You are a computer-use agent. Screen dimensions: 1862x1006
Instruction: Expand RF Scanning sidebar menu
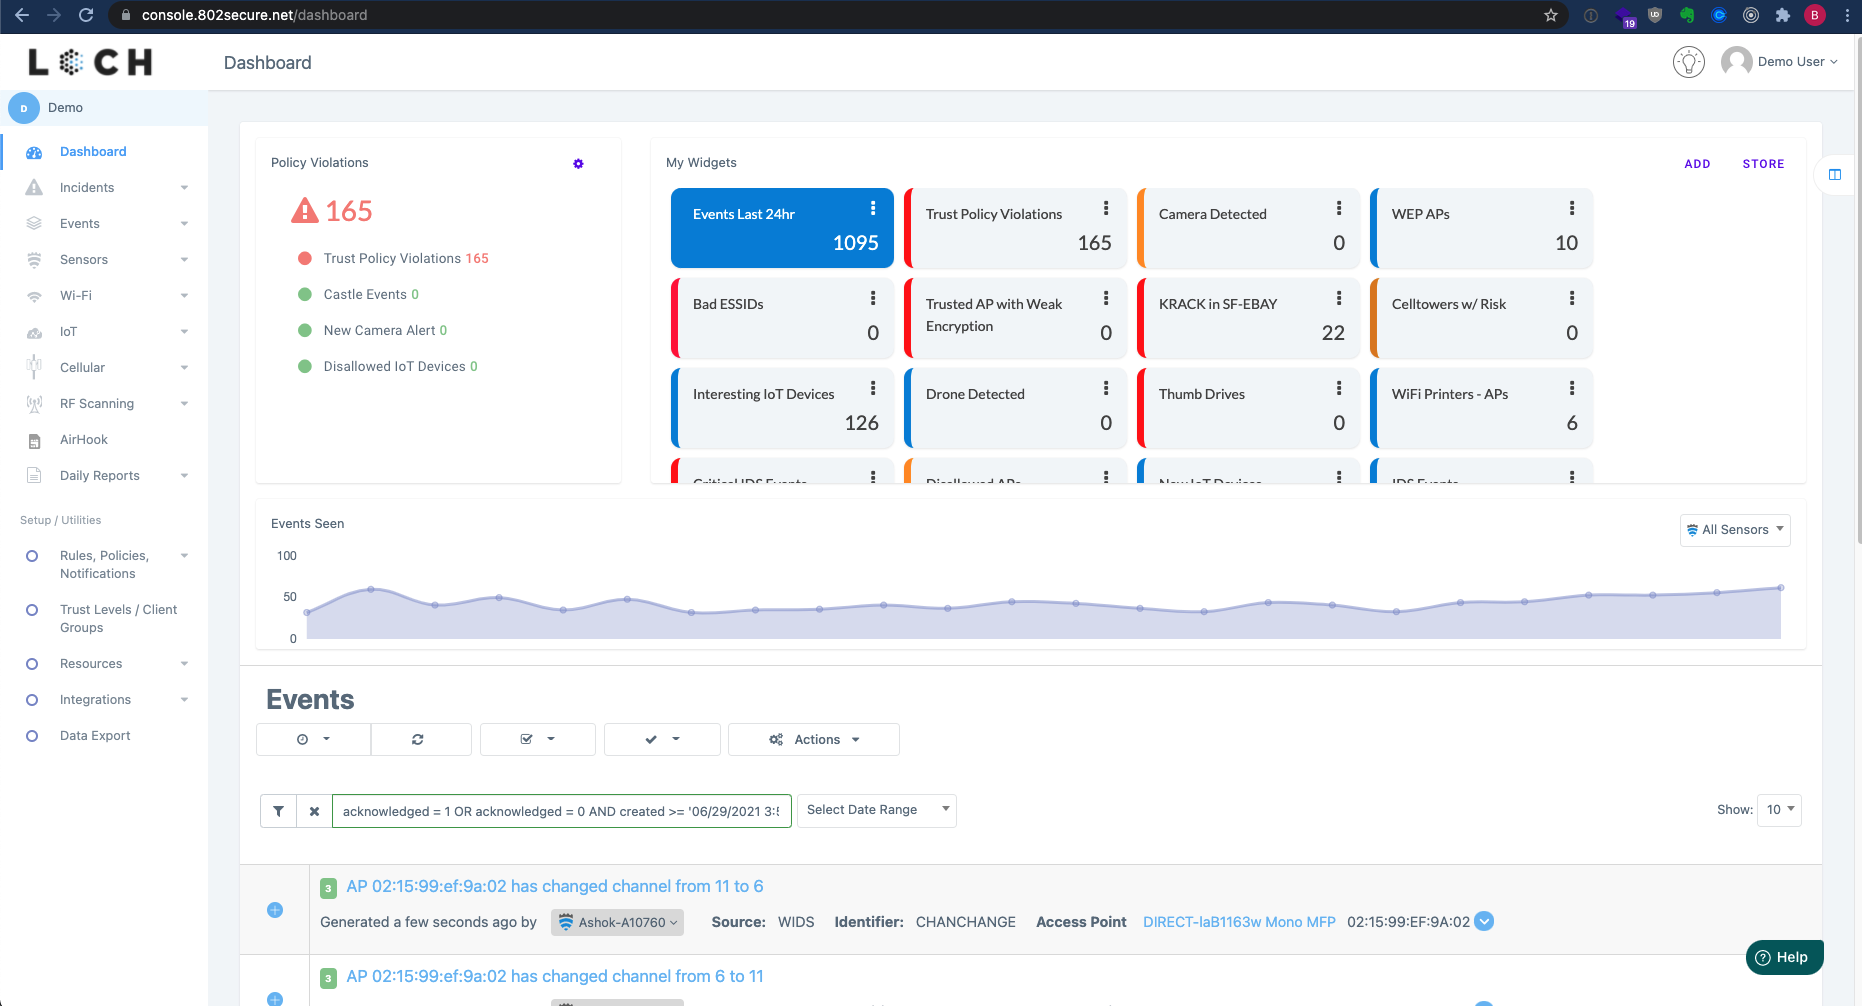point(106,404)
